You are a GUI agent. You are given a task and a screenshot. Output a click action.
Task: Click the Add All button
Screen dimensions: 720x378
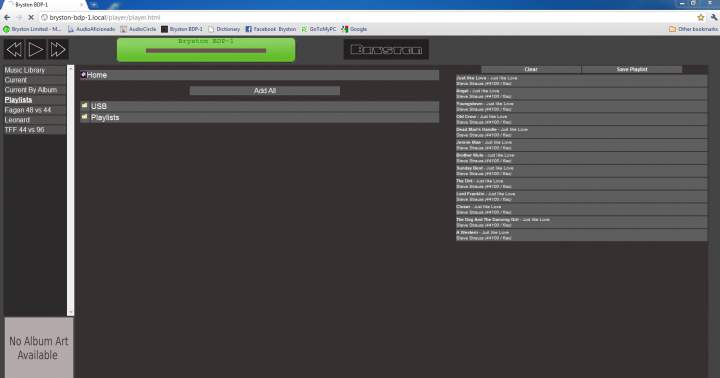click(265, 91)
